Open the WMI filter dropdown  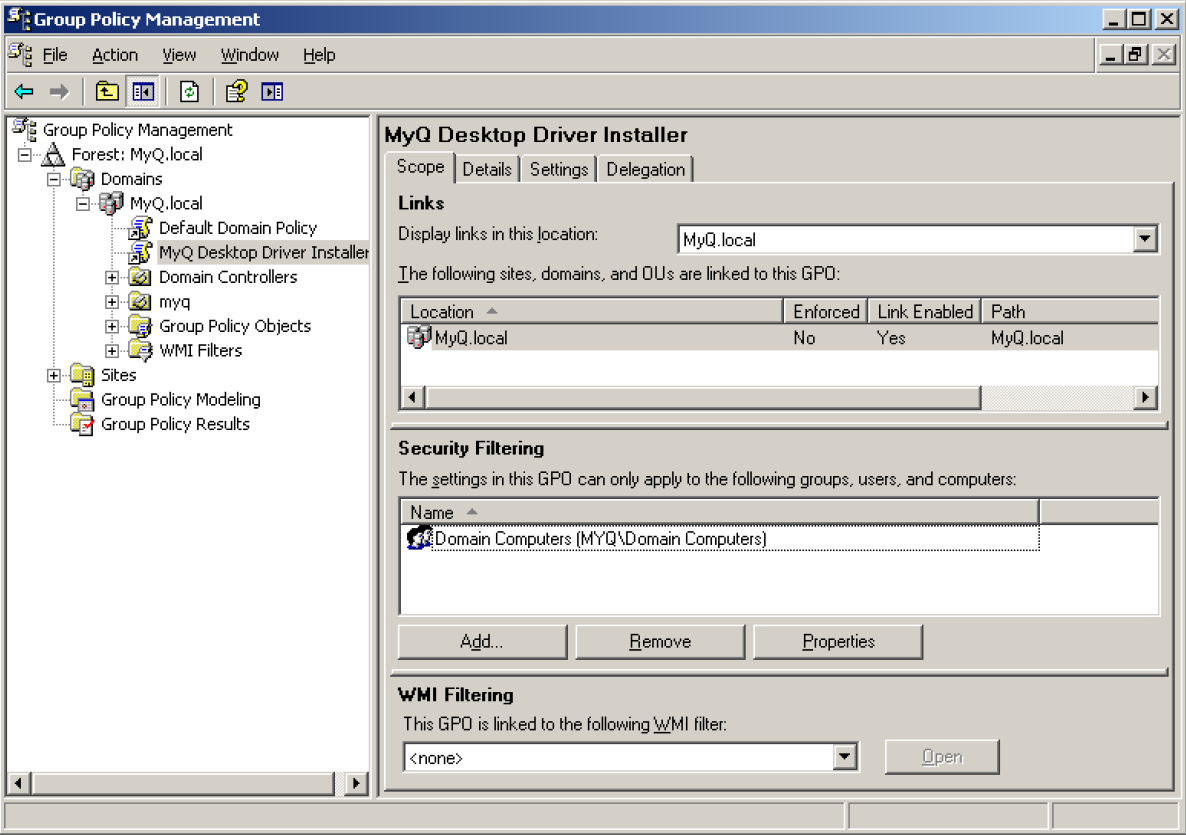tap(847, 757)
